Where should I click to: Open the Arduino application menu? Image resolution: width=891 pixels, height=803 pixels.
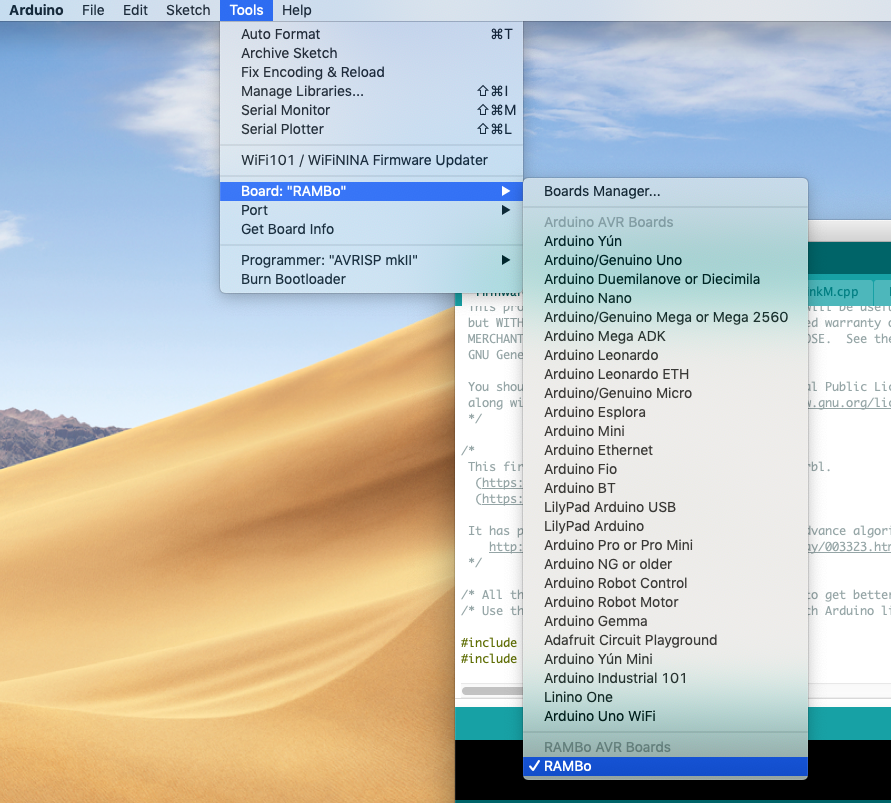pyautogui.click(x=36, y=10)
